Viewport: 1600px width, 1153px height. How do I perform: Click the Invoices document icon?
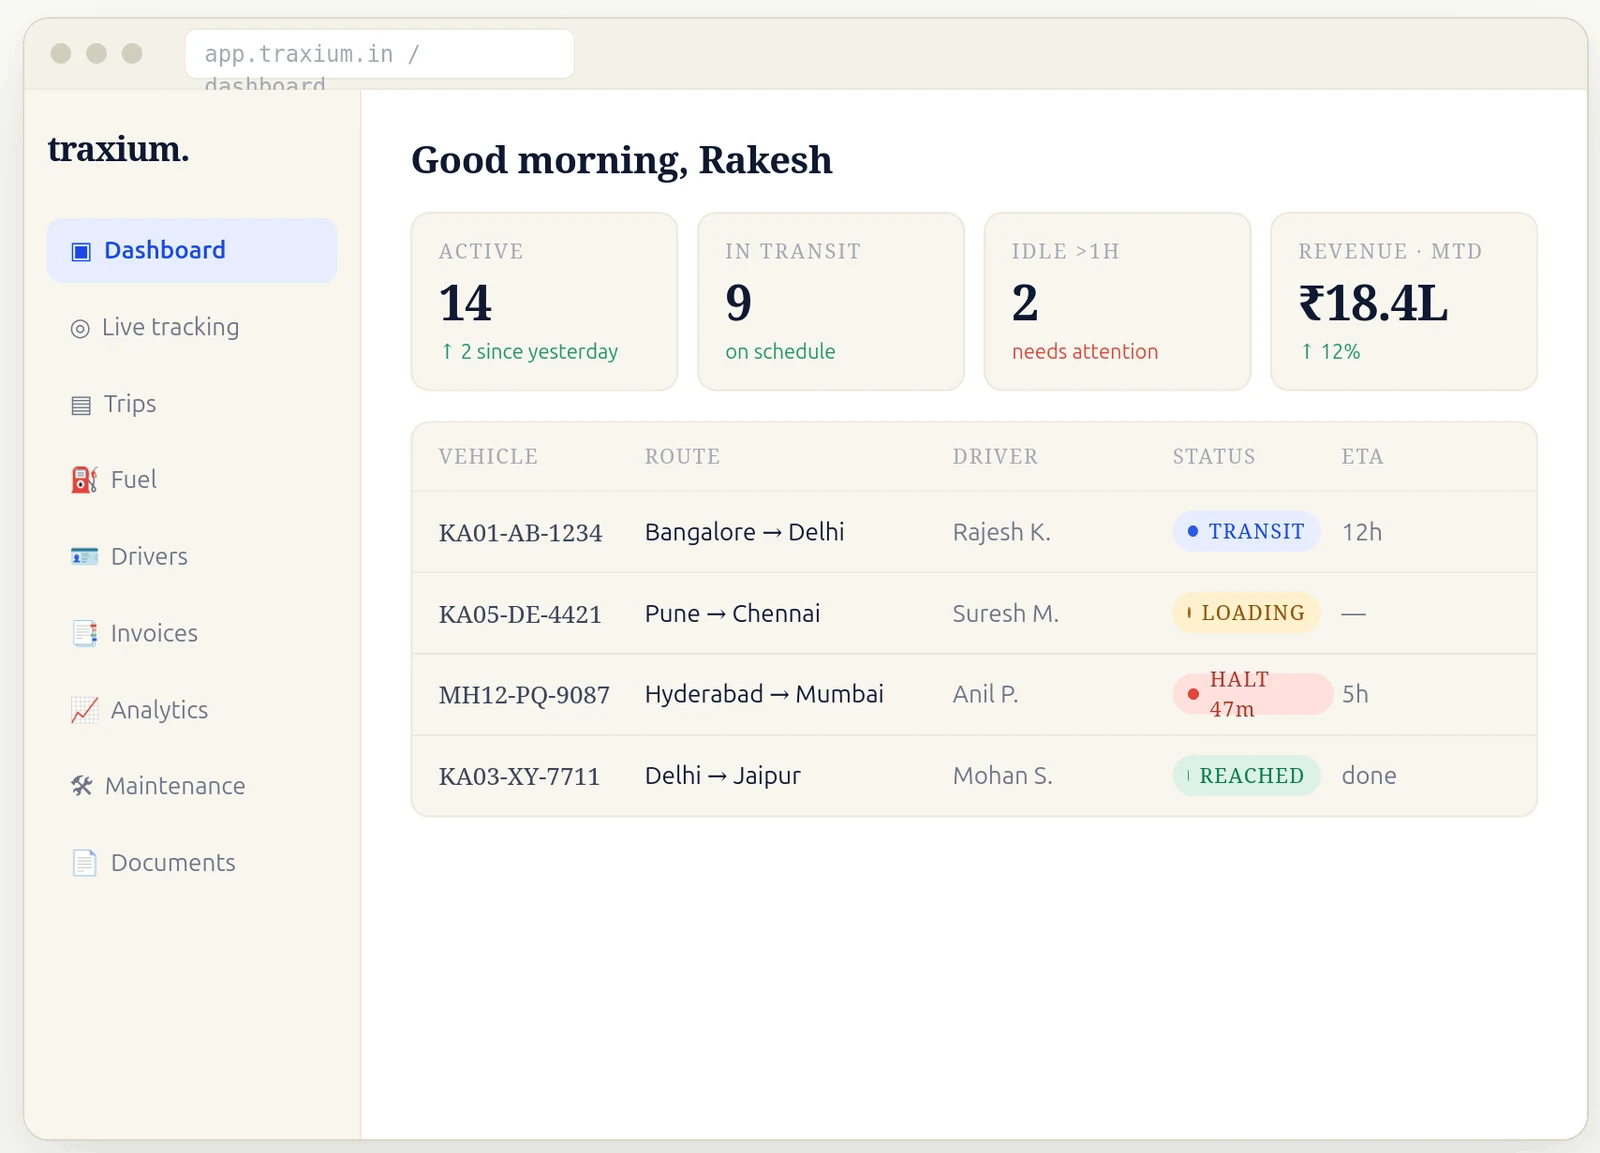pos(84,634)
